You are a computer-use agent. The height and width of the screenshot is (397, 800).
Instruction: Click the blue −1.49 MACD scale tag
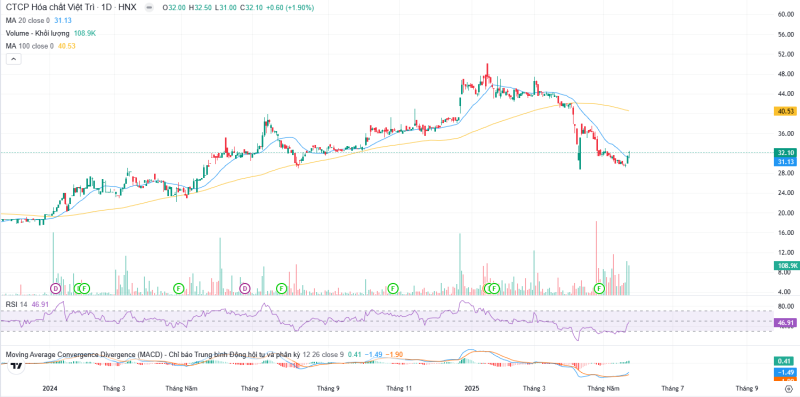[785, 372]
